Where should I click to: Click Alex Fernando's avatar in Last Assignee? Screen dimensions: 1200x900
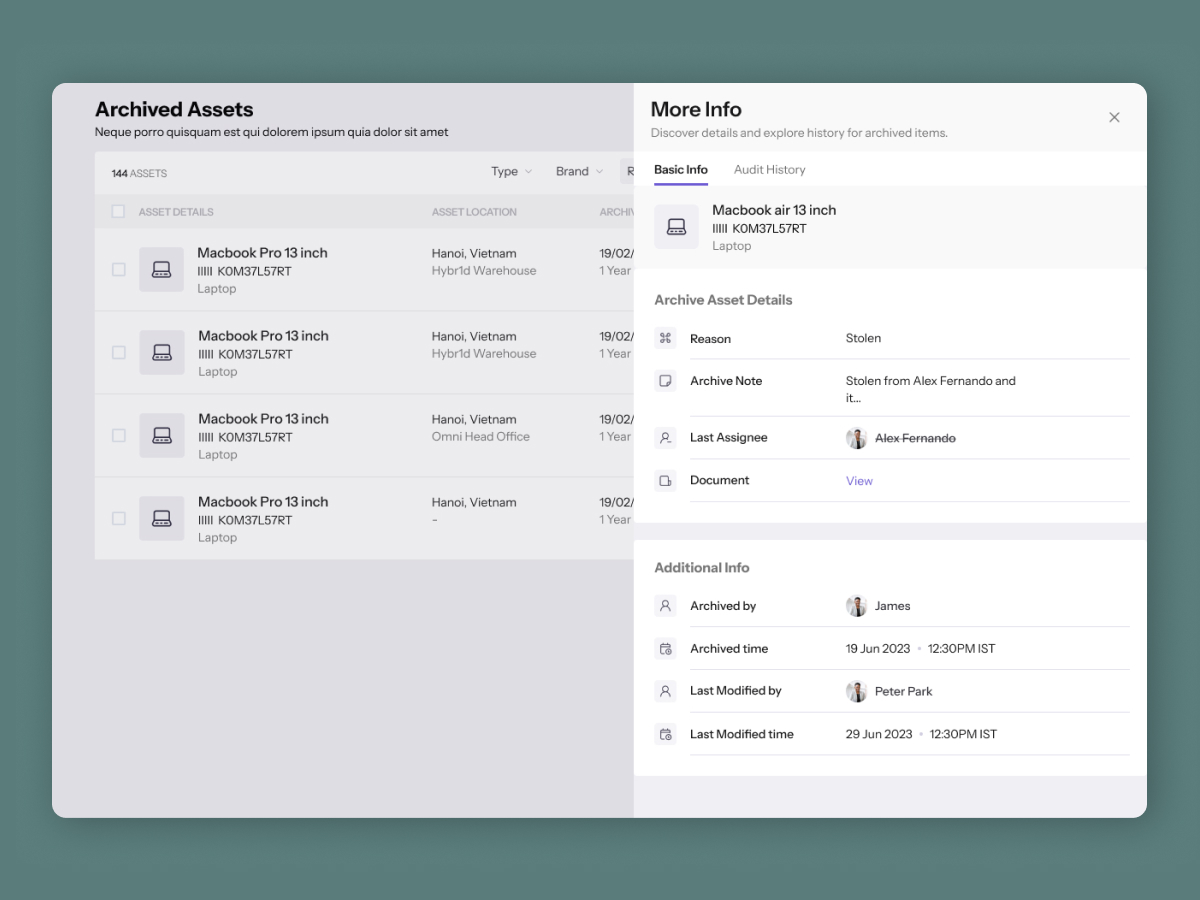coord(856,438)
